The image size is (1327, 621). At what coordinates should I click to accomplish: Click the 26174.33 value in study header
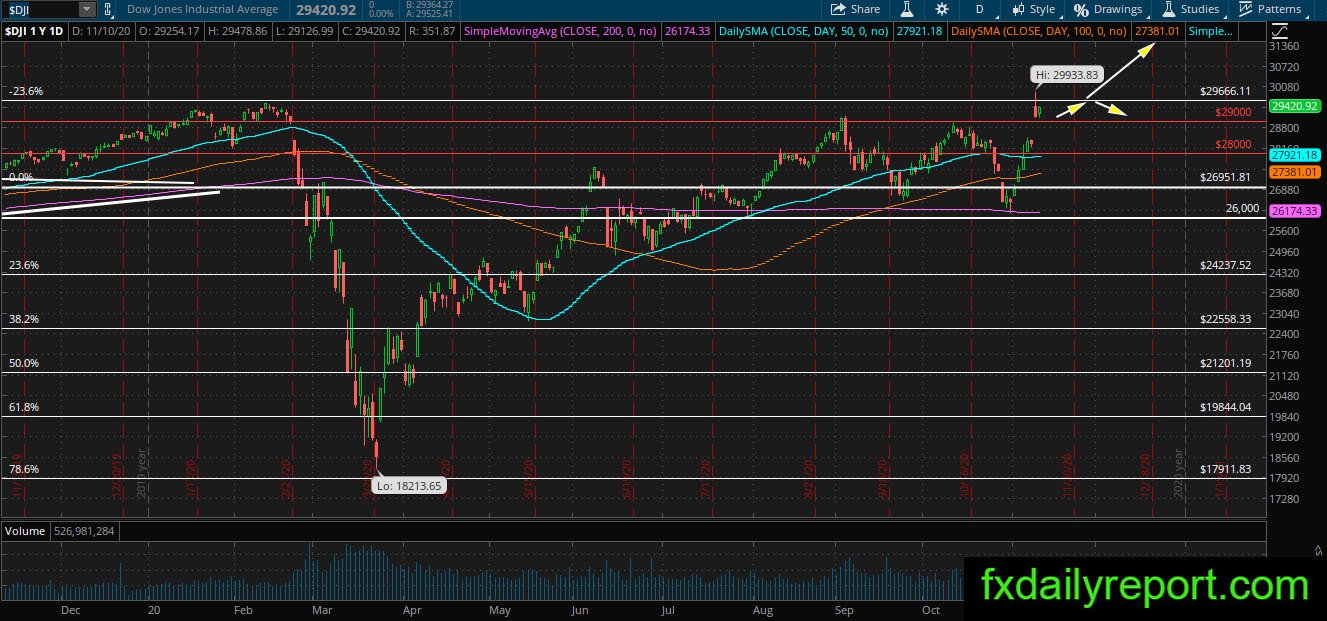click(x=688, y=32)
